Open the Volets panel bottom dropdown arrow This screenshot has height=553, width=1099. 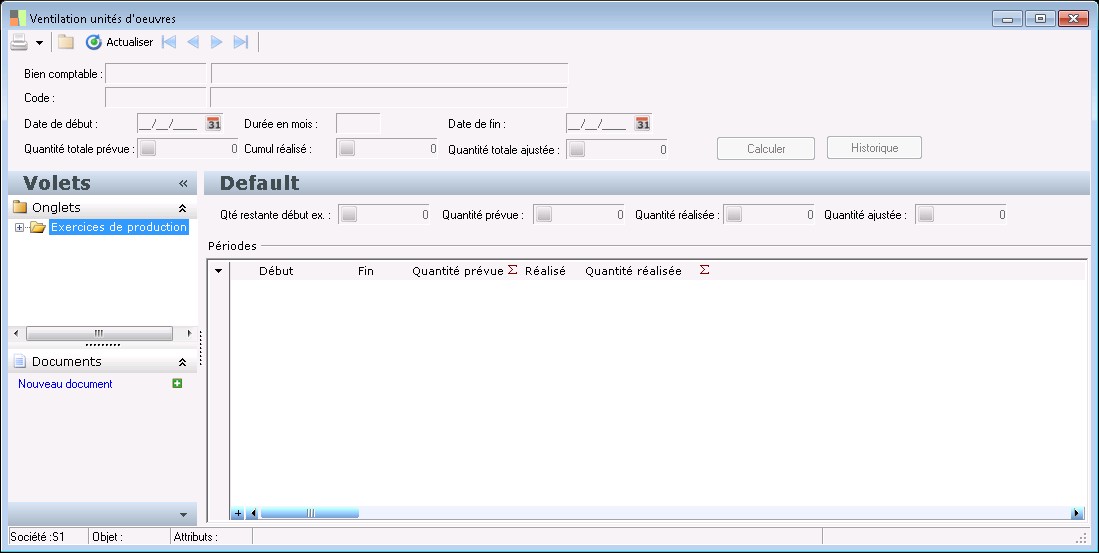pos(183,514)
